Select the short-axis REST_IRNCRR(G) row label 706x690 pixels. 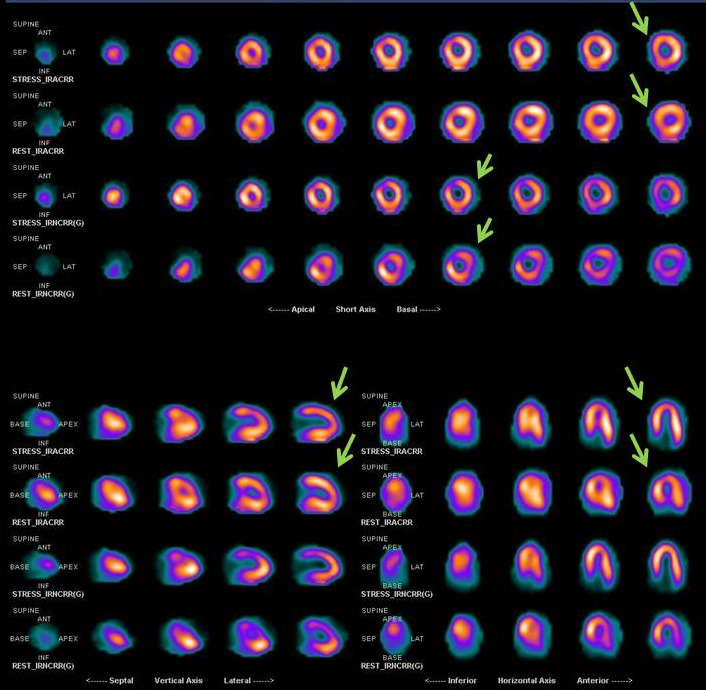tap(43, 294)
